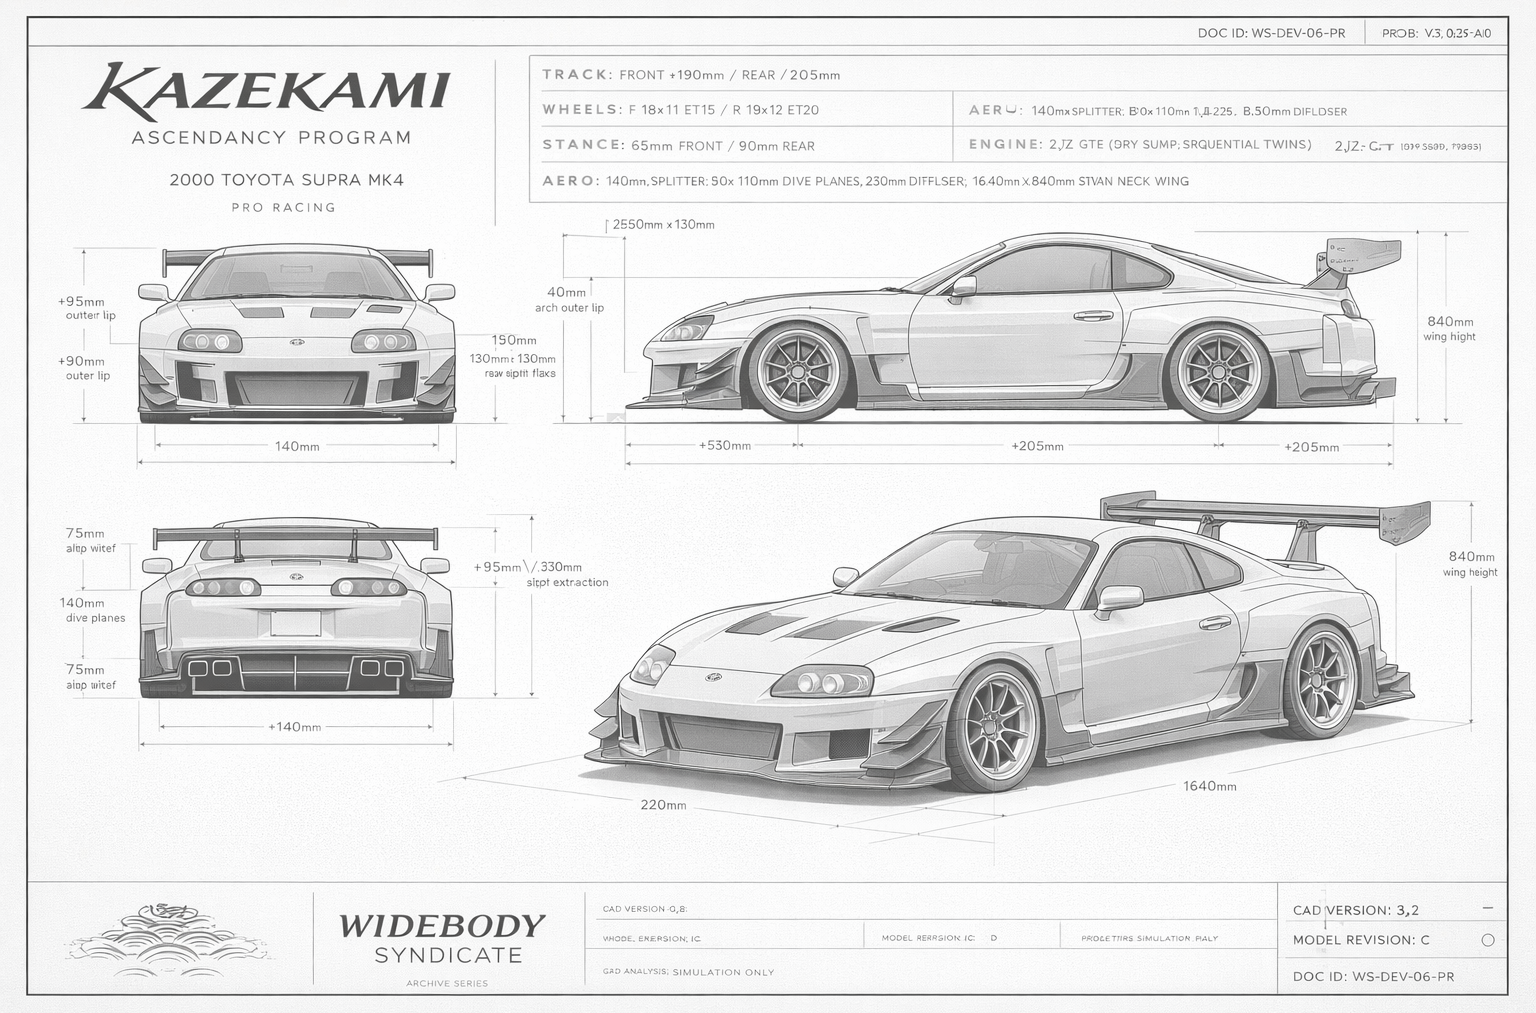This screenshot has height=1013, width=1536.
Task: Select the text "ASCENDANCY PROGRAM"
Action: pos(271,138)
